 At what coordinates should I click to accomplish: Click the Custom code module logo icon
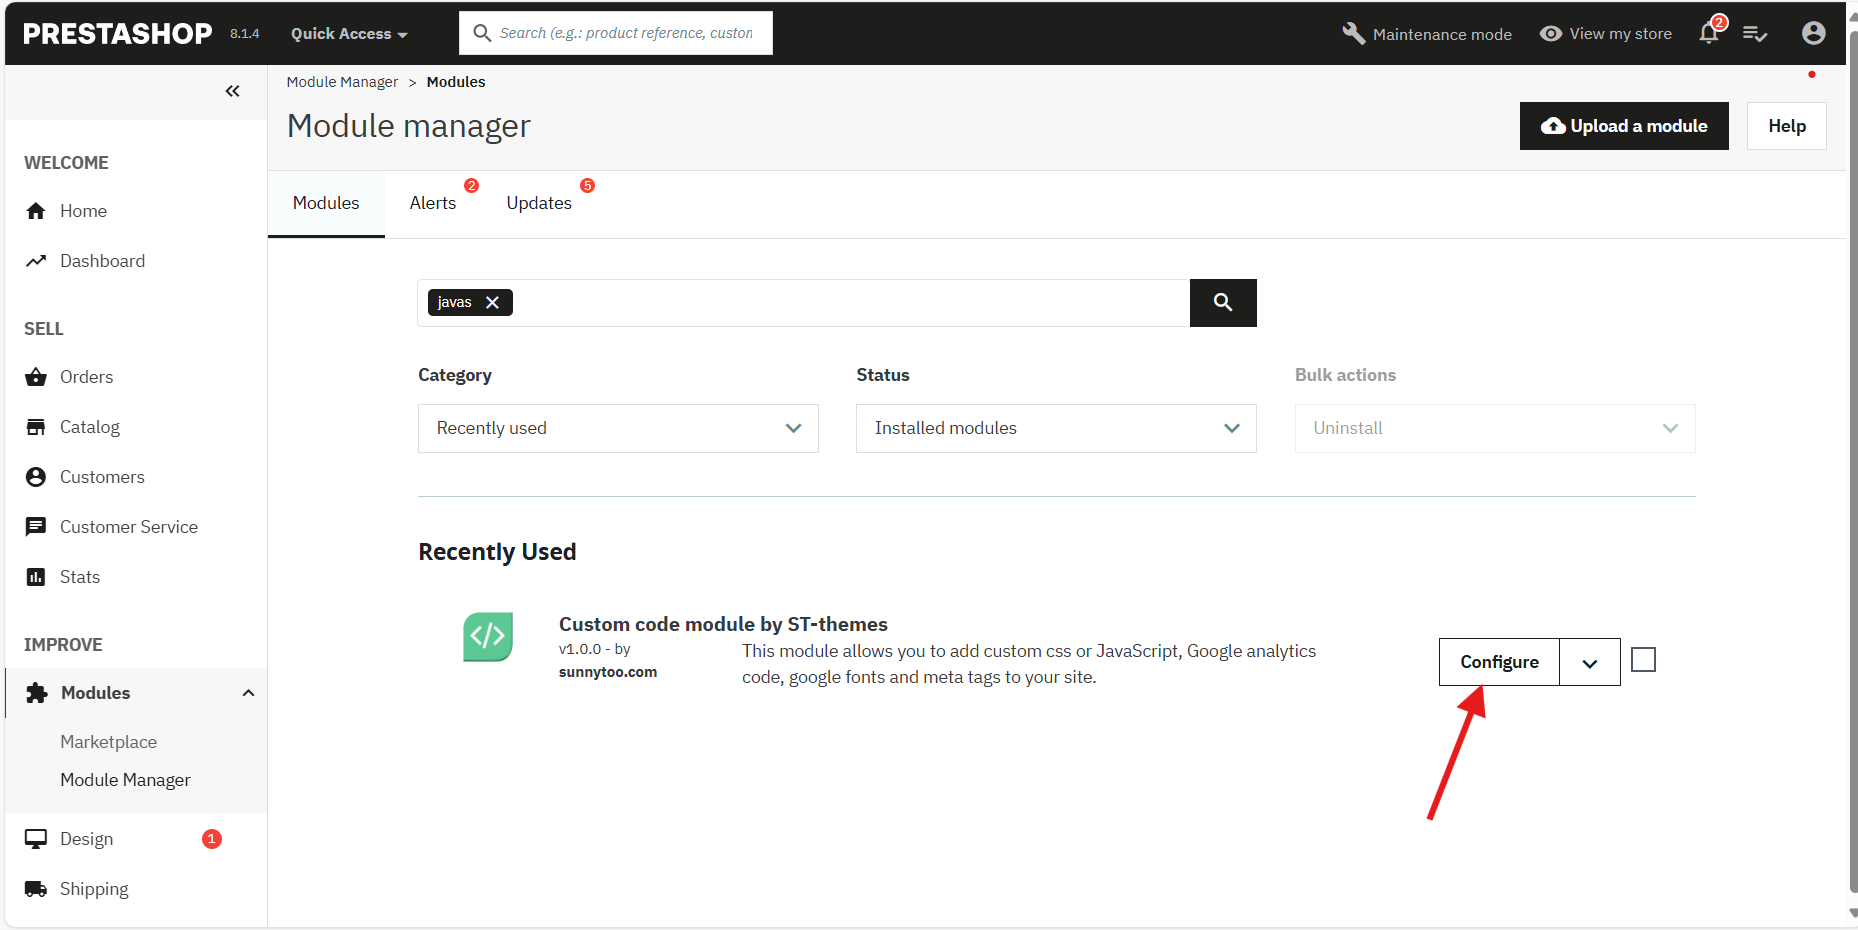(x=488, y=637)
